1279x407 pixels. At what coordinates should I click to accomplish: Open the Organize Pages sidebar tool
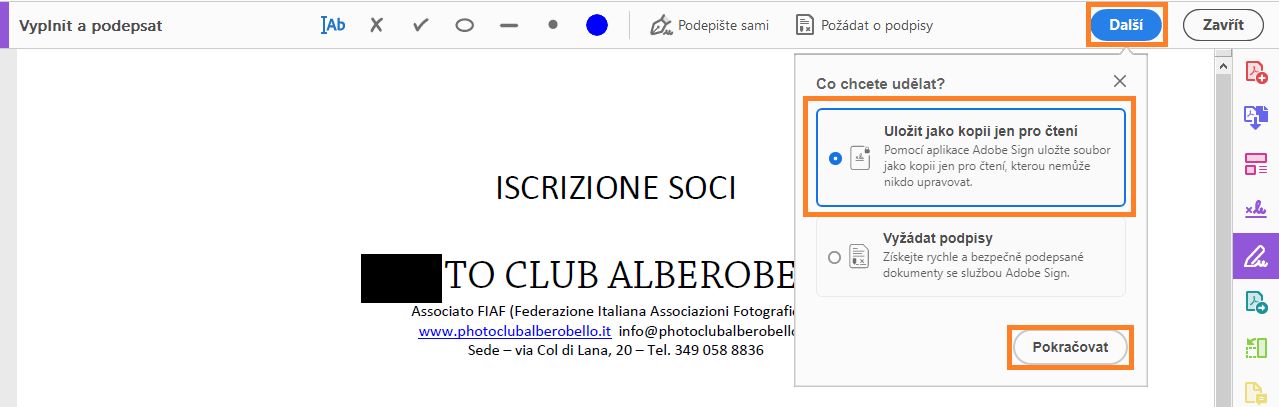click(1255, 163)
